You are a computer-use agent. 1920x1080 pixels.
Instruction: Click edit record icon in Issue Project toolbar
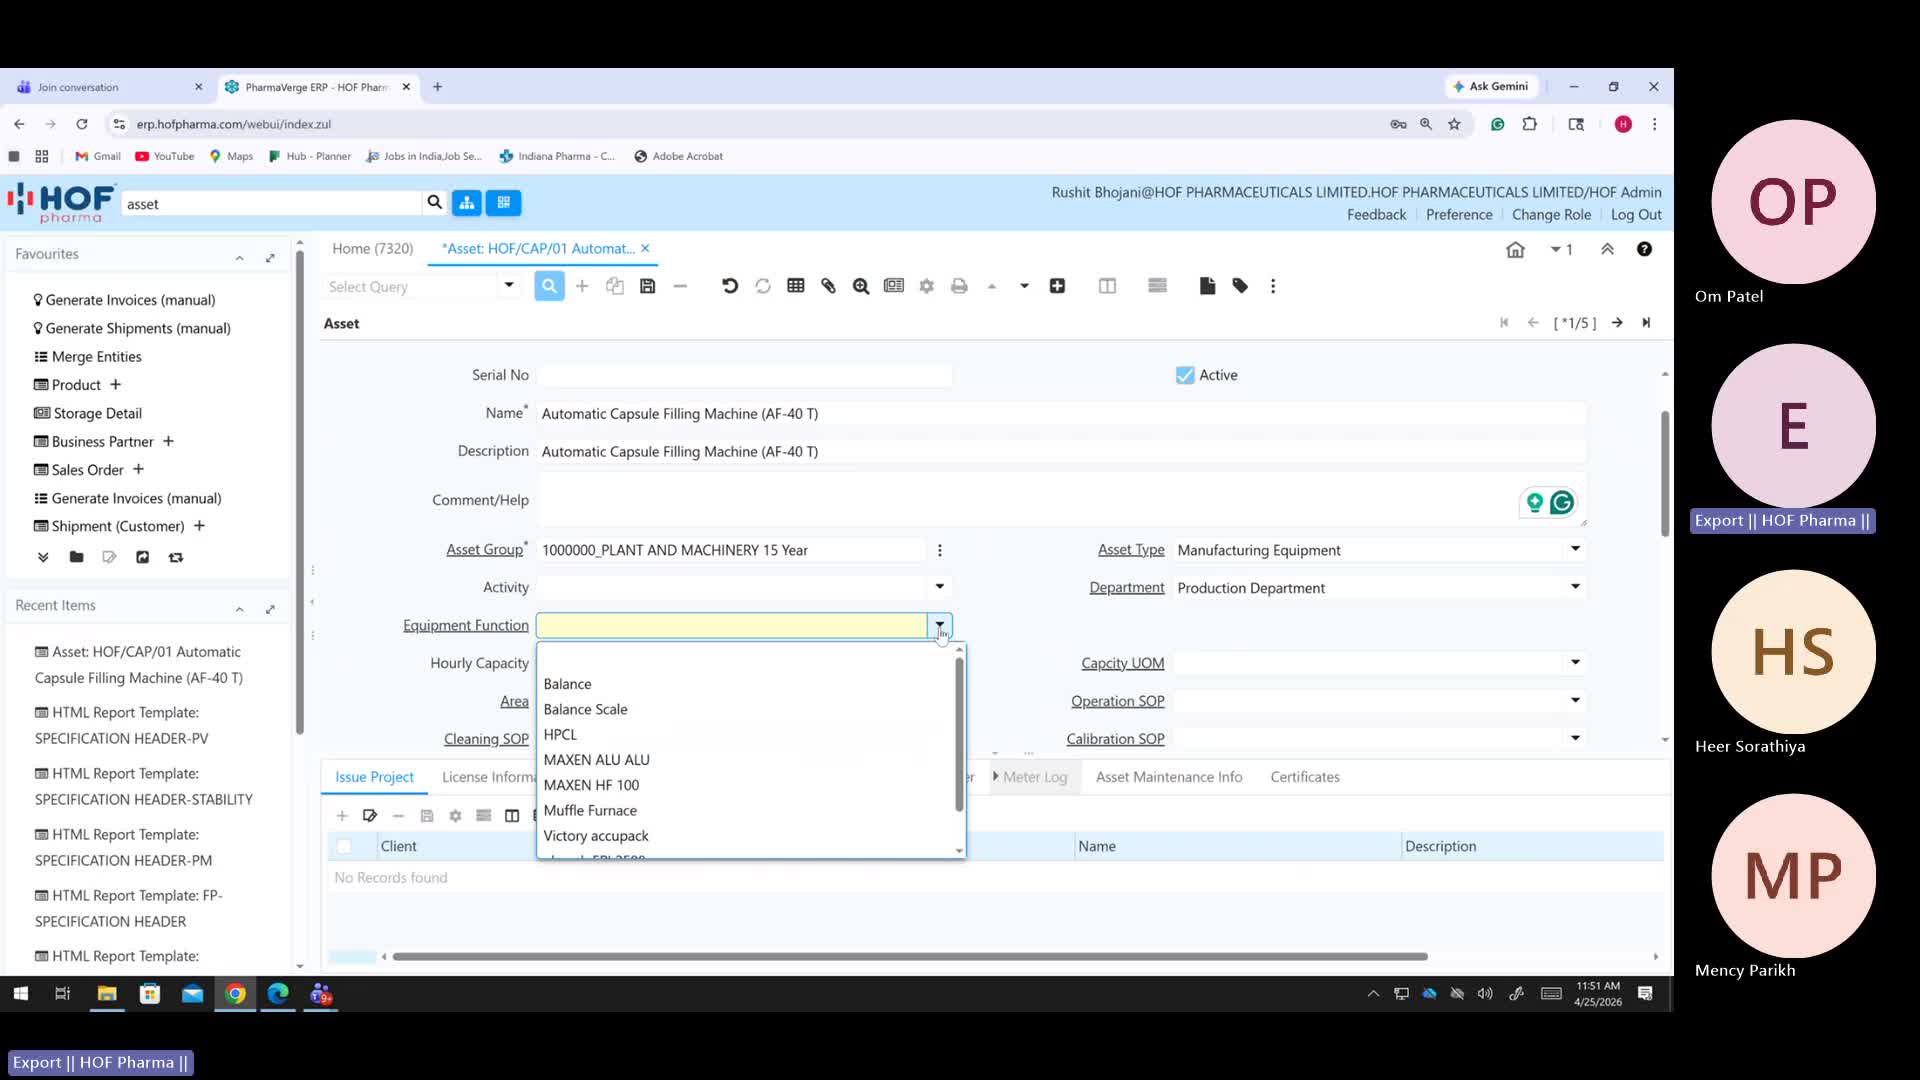click(370, 816)
